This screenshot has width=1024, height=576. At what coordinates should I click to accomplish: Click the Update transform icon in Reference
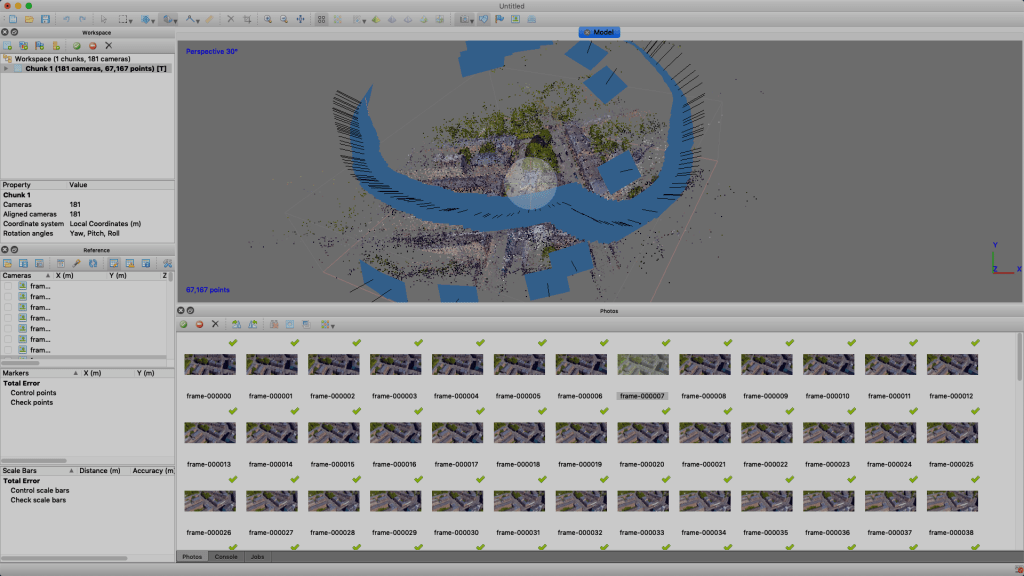click(92, 263)
